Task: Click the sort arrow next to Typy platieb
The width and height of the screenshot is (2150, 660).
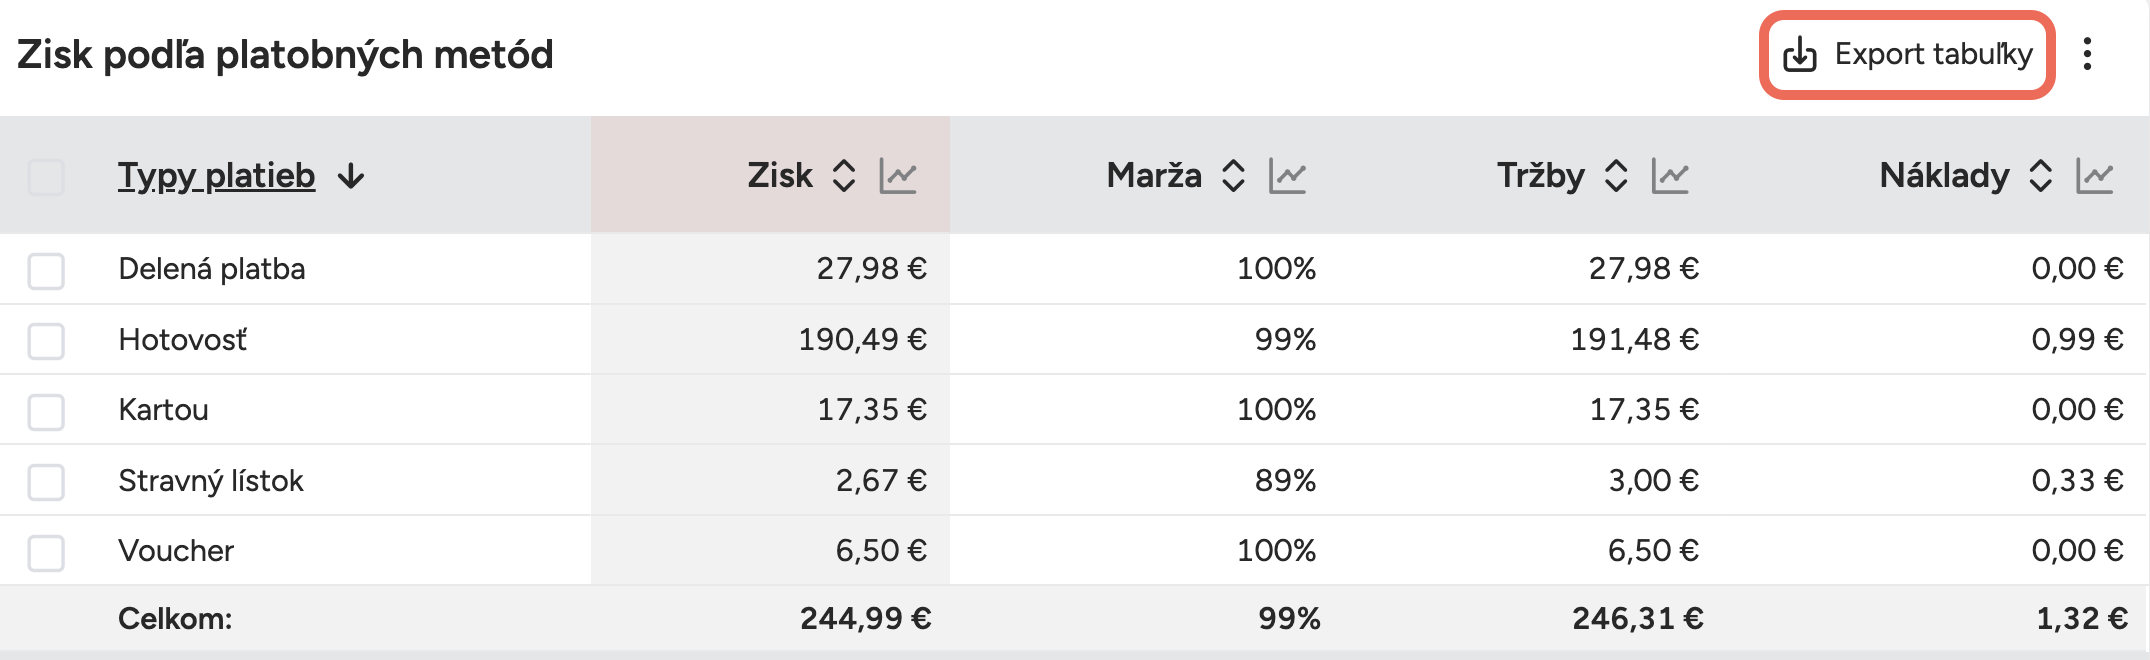Action: 351,175
